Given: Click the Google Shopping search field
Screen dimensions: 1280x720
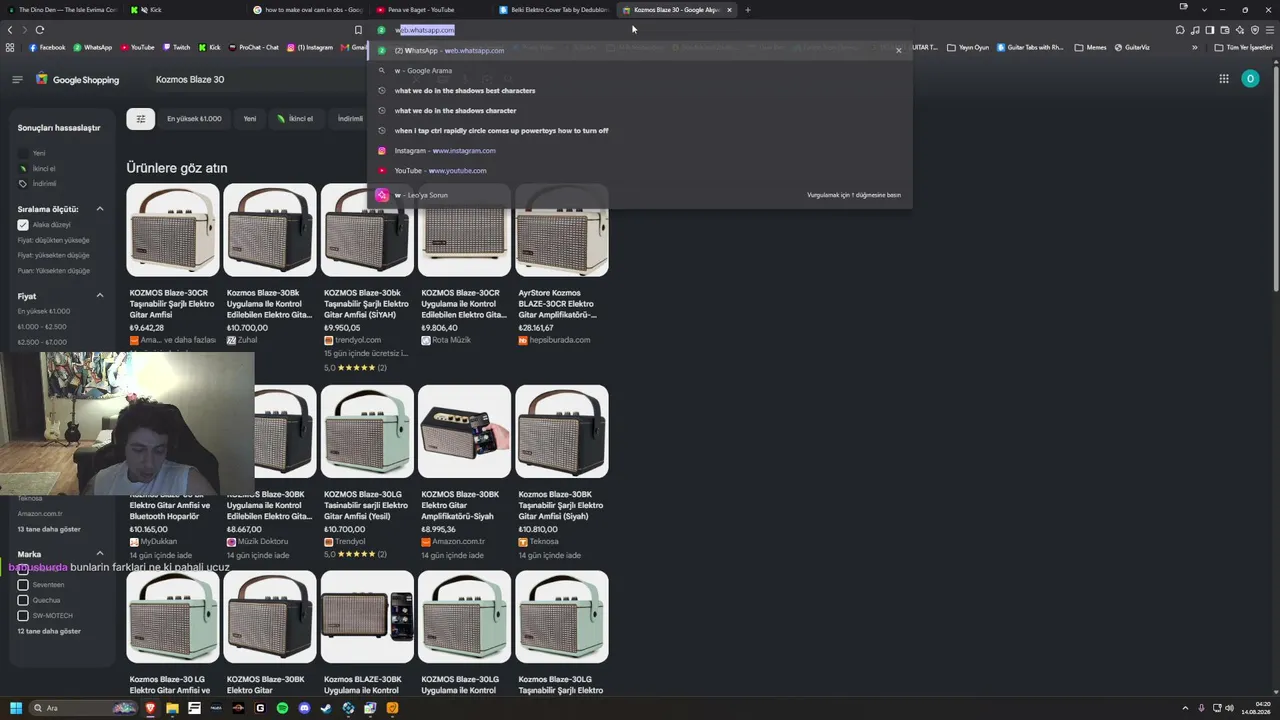Looking at the screenshot, I should pyautogui.click(x=260, y=79).
